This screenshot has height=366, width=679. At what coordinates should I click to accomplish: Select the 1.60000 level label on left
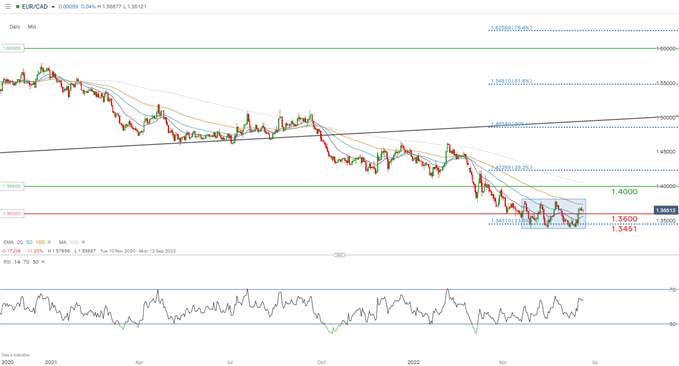pos(12,49)
